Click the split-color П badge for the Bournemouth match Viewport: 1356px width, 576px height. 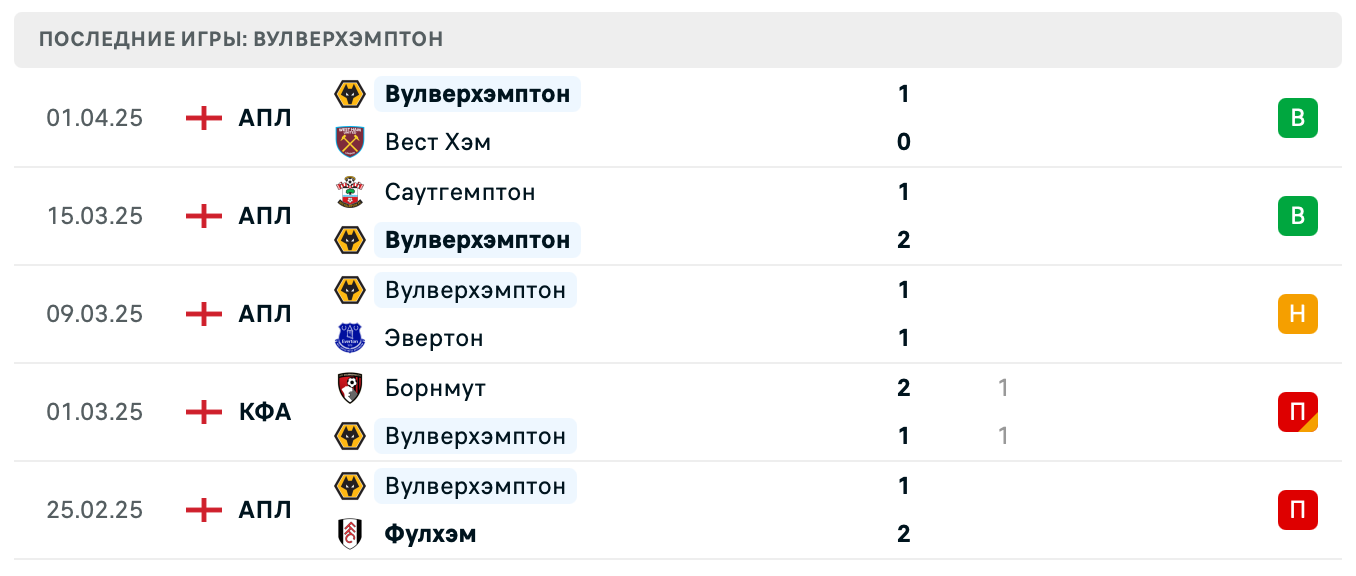[1298, 412]
